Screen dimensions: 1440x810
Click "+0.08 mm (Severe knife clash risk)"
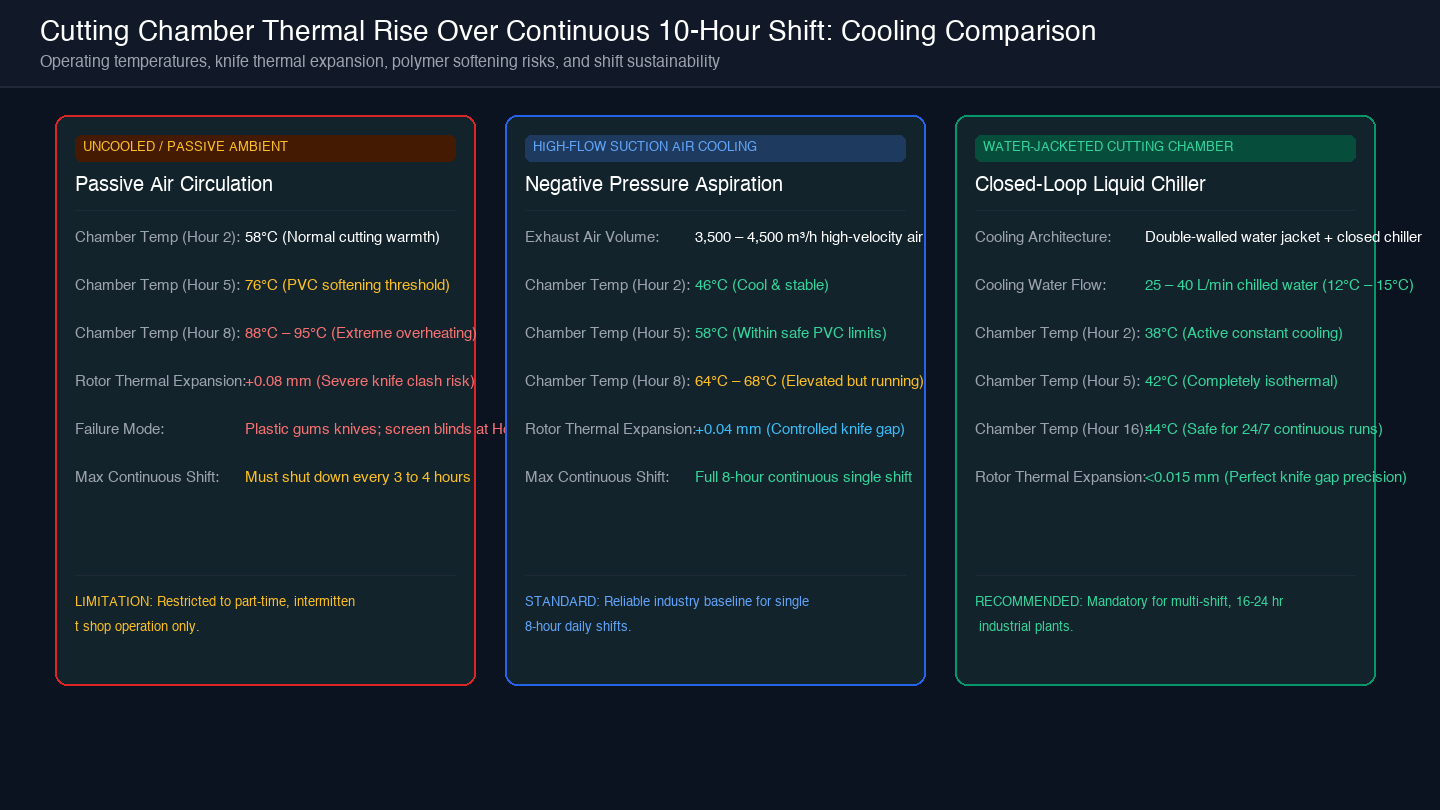click(x=360, y=381)
